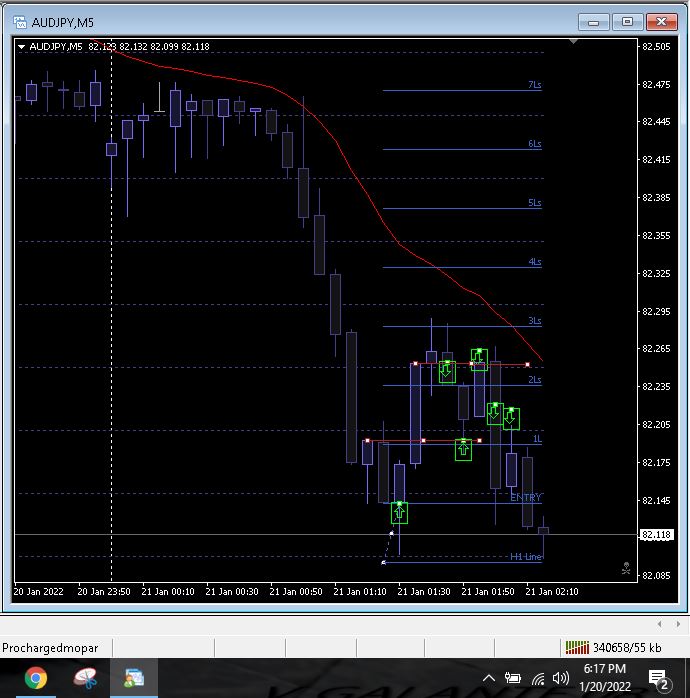
Task: Minimize the AUDJPY,M5 chart window
Action: pos(593,22)
